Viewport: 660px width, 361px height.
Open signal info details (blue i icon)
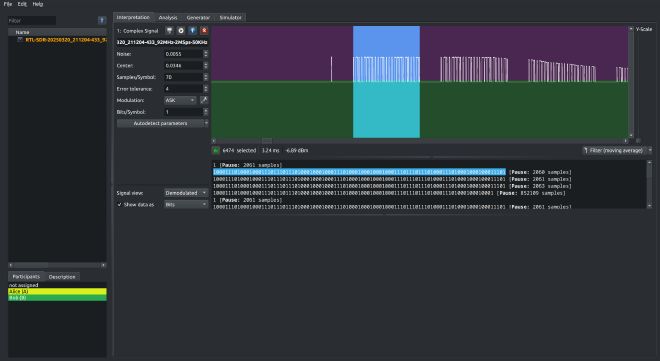tap(192, 31)
